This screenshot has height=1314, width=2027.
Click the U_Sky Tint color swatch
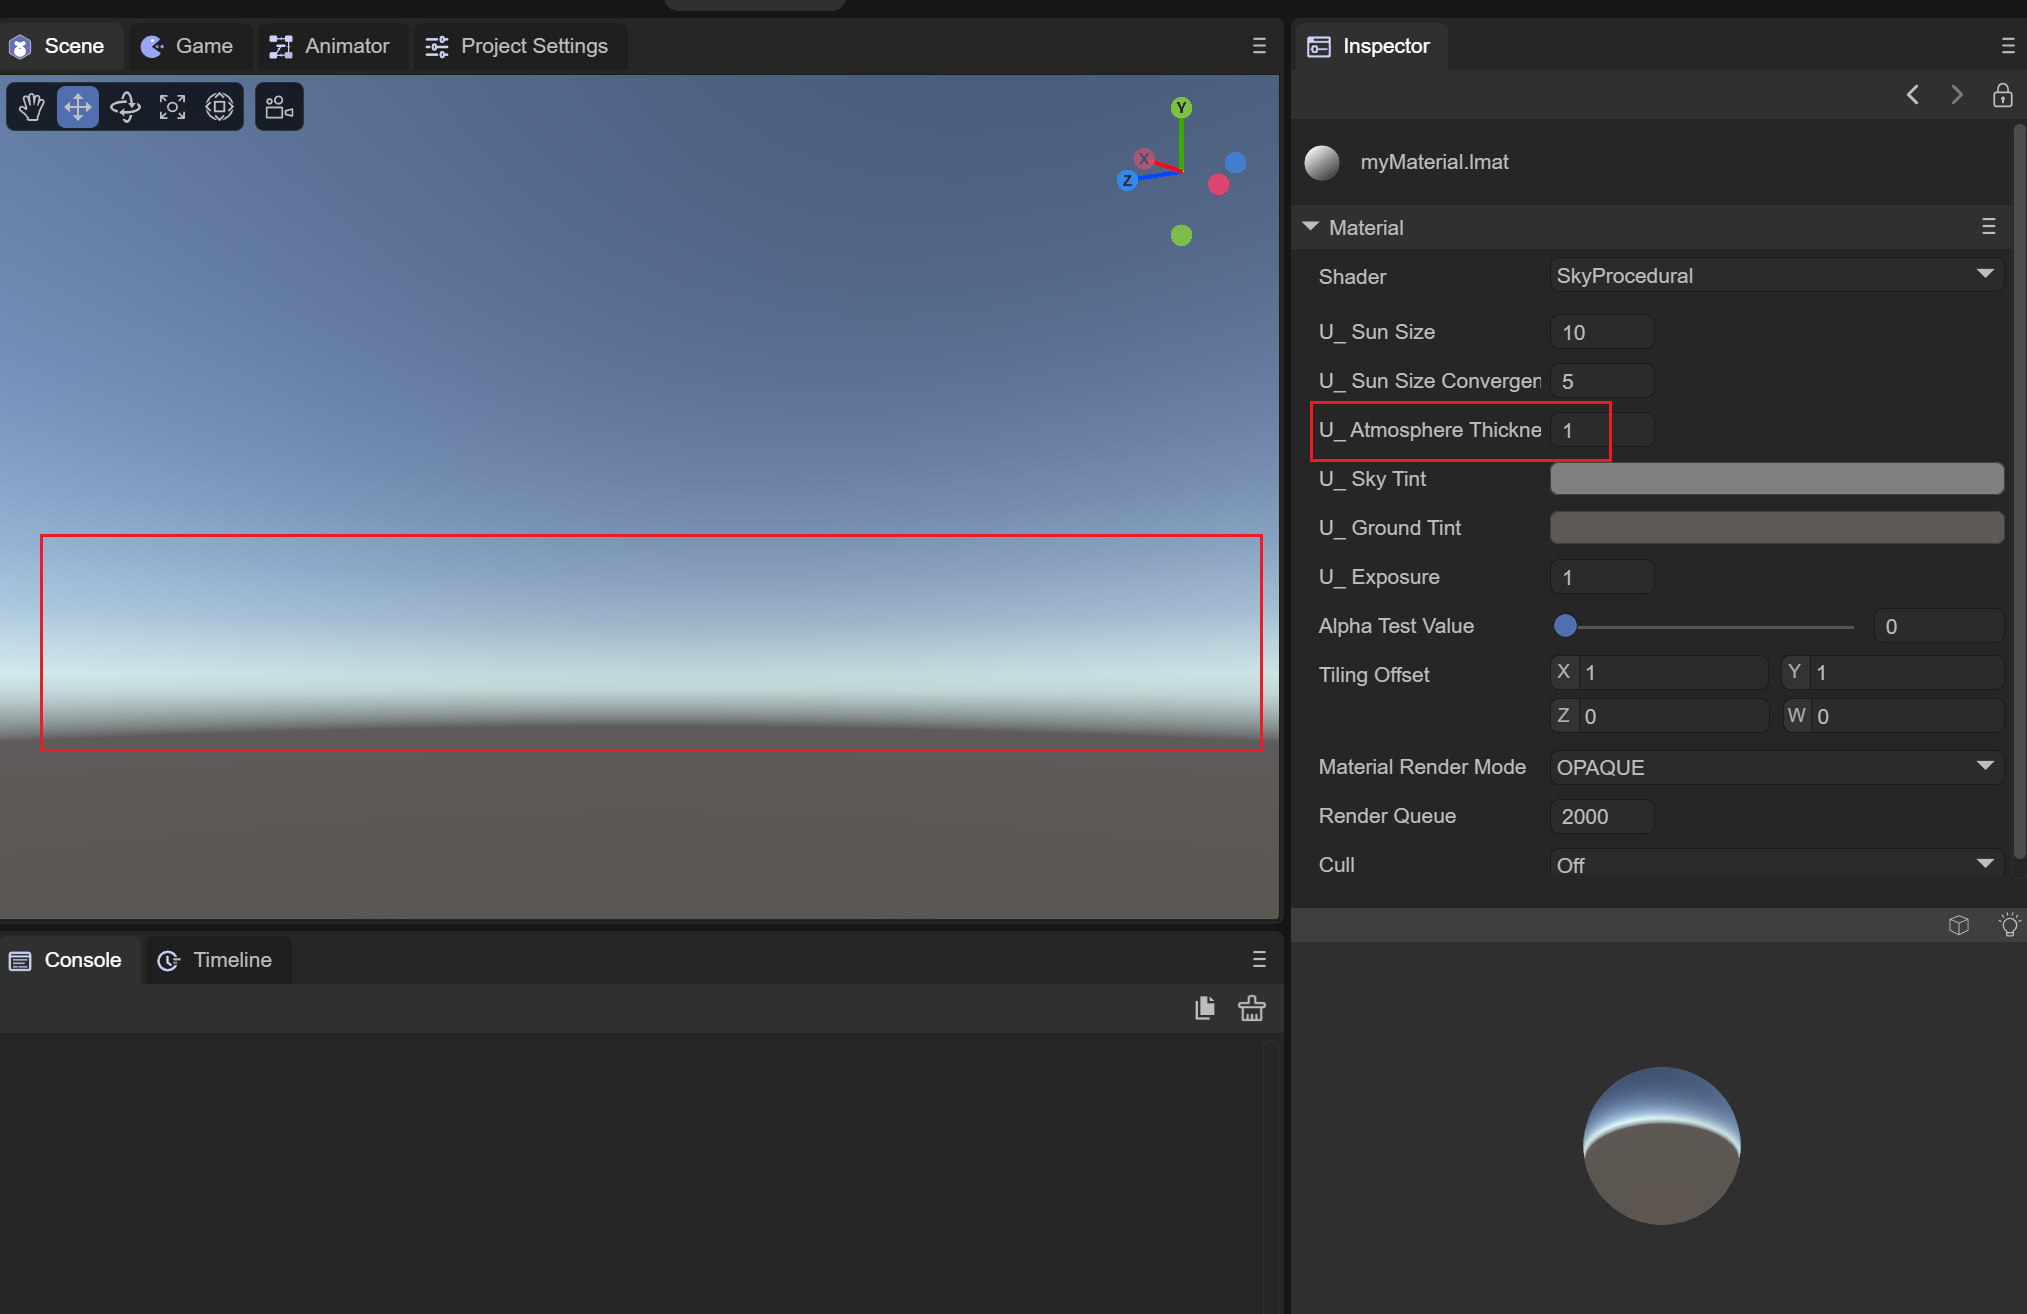[x=1776, y=479]
